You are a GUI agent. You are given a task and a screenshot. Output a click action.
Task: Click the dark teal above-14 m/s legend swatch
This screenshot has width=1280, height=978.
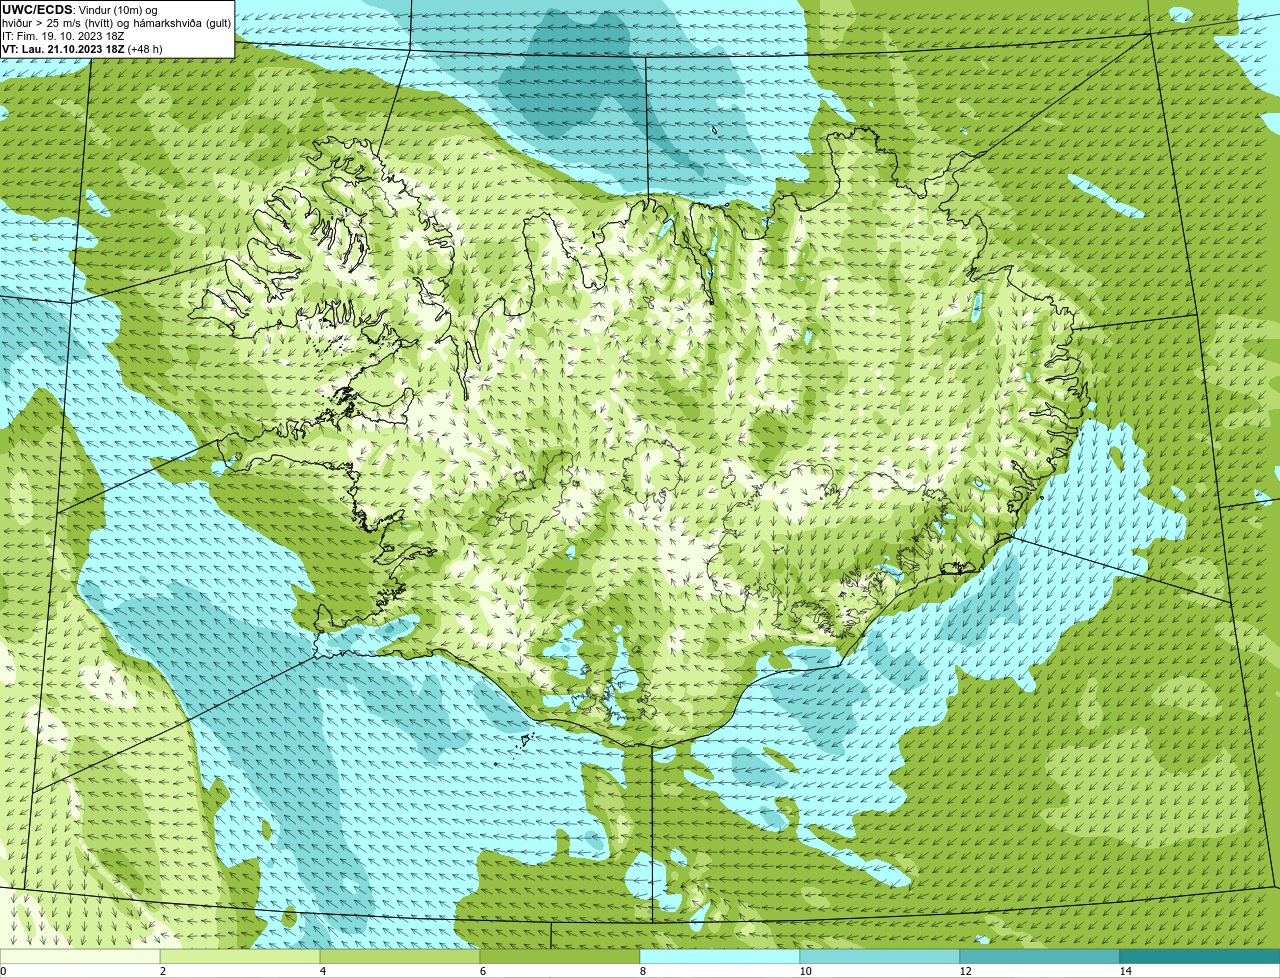coord(1200,956)
